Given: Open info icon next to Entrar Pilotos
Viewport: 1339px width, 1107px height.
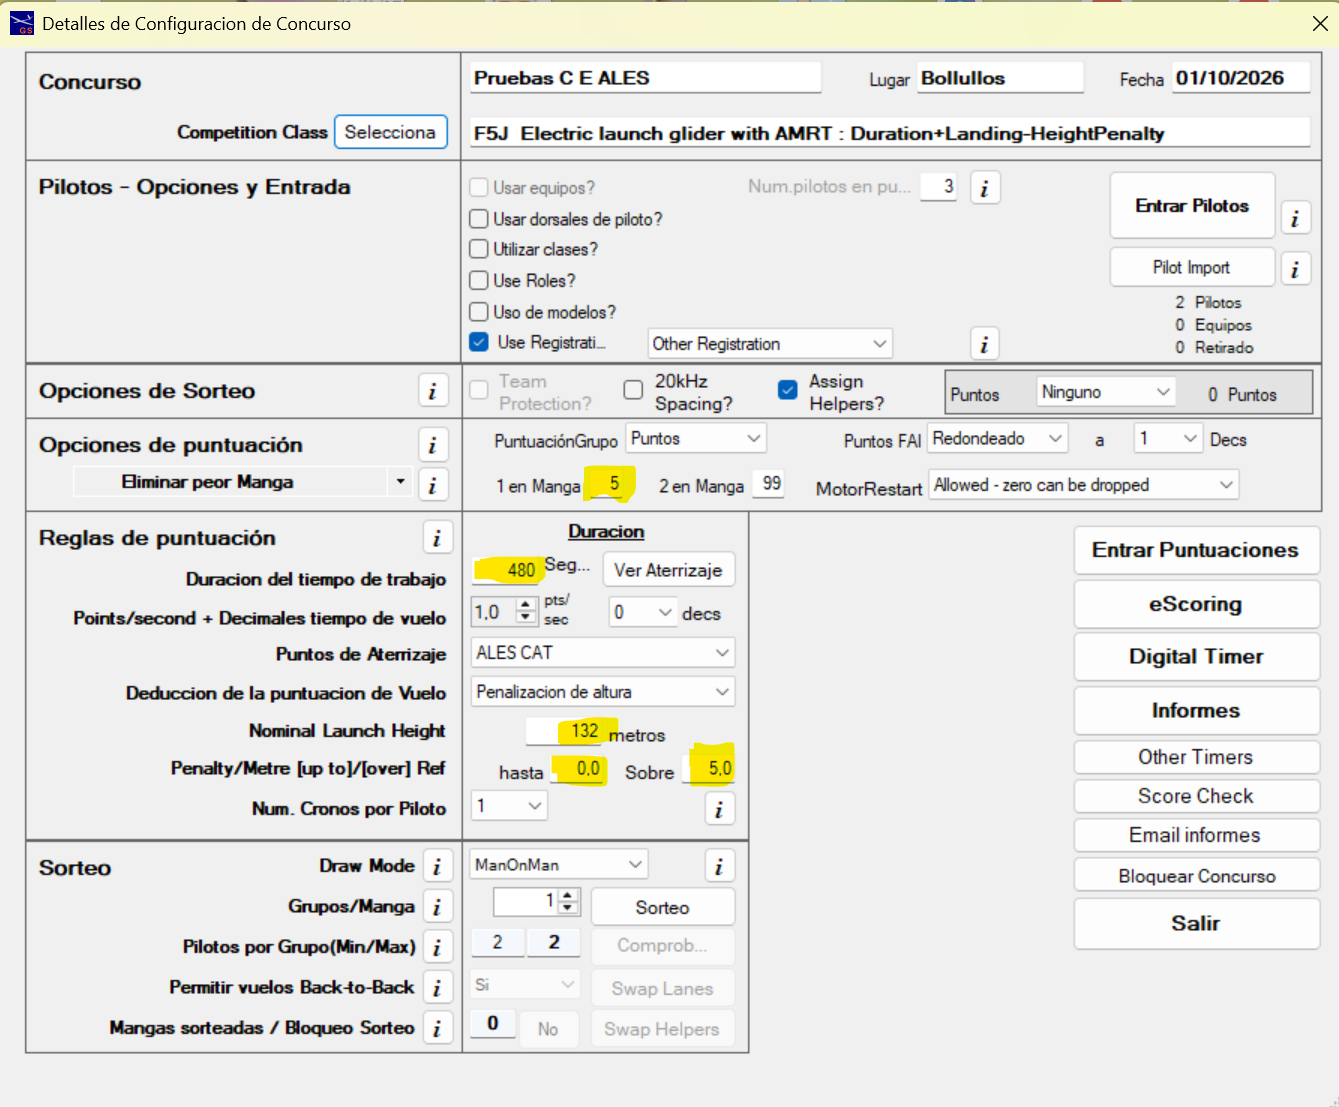Looking at the screenshot, I should click(x=1295, y=218).
